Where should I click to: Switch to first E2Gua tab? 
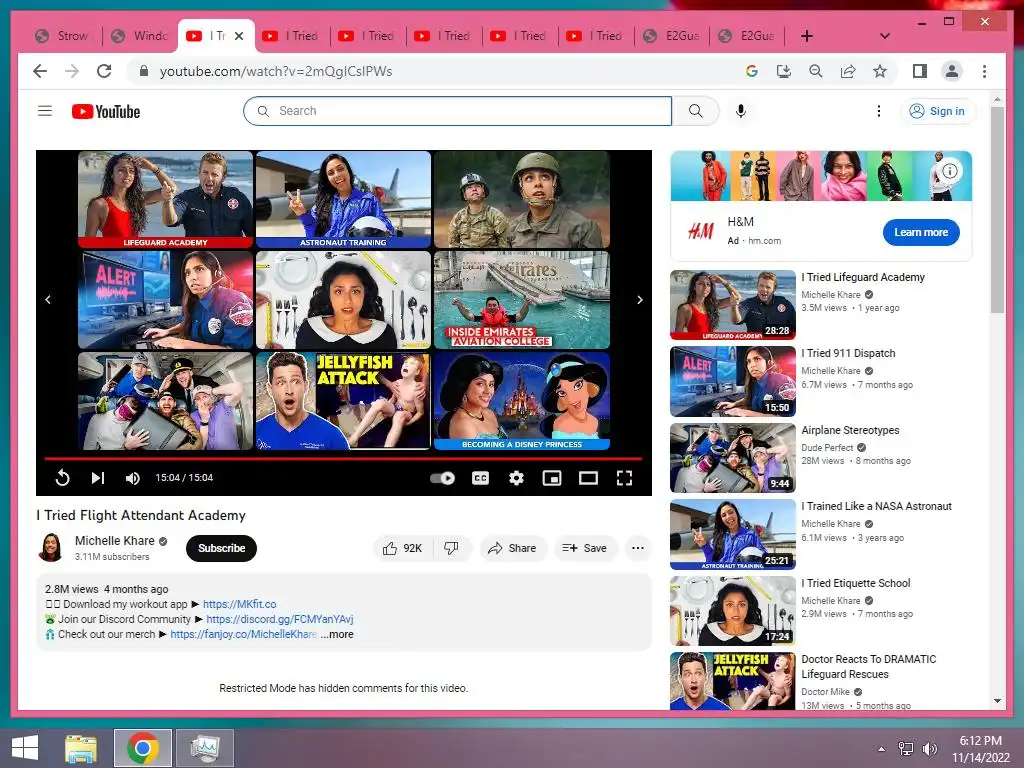671,36
